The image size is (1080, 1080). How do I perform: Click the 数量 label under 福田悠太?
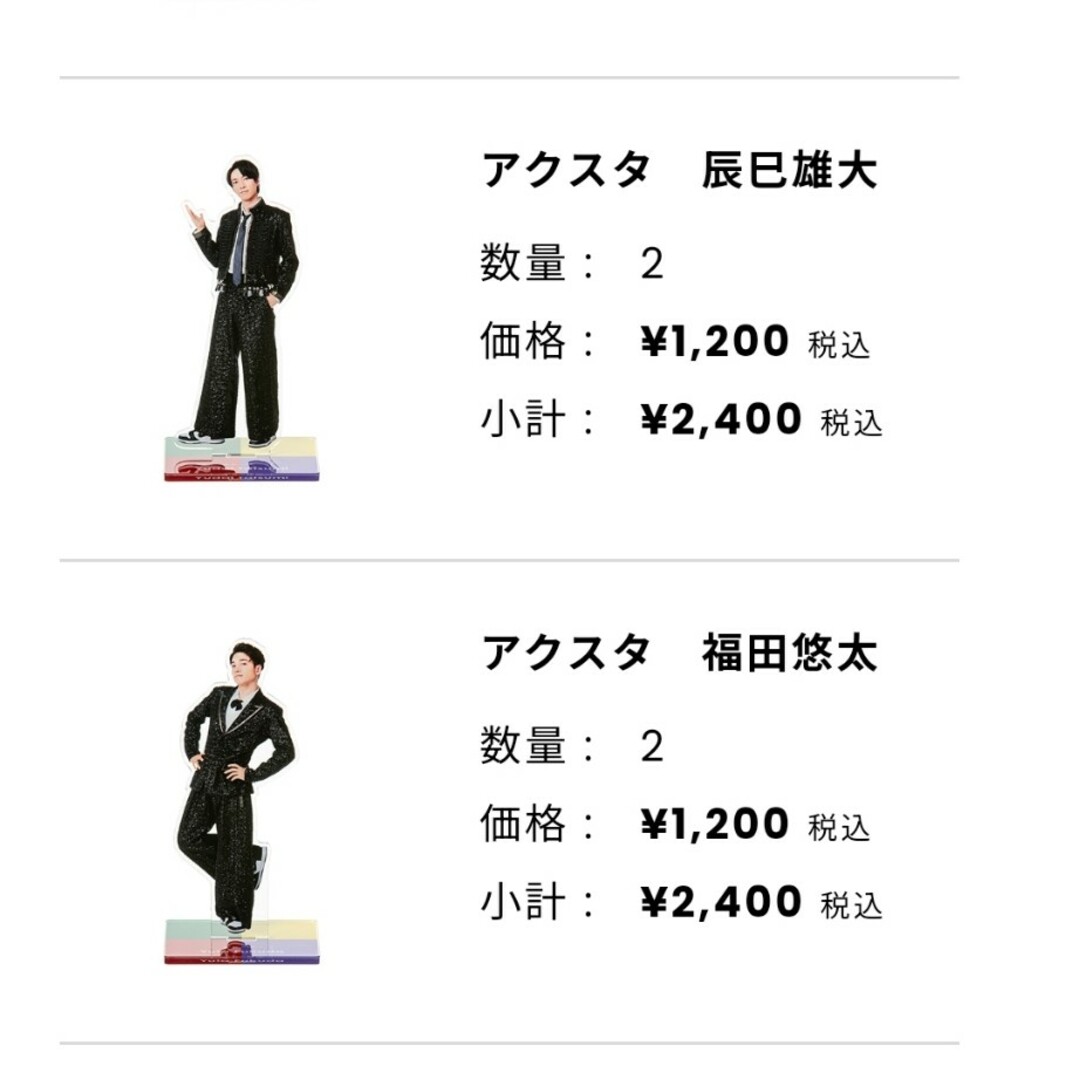click(x=523, y=745)
